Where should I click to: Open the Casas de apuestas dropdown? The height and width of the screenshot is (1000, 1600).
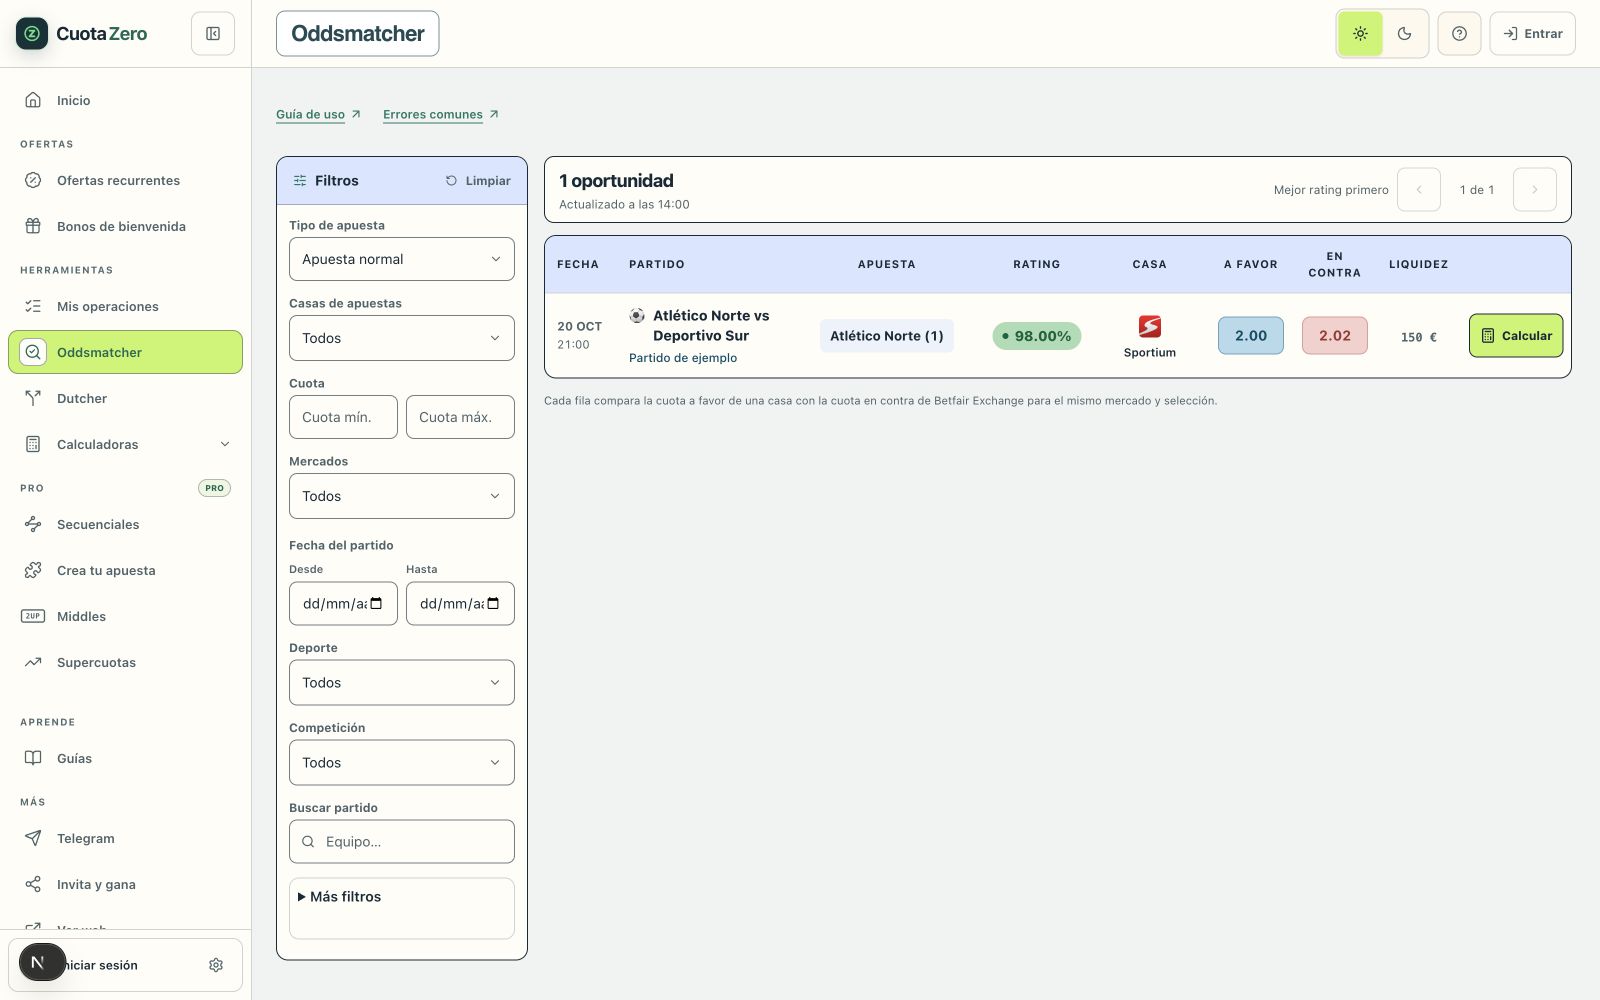click(x=402, y=338)
